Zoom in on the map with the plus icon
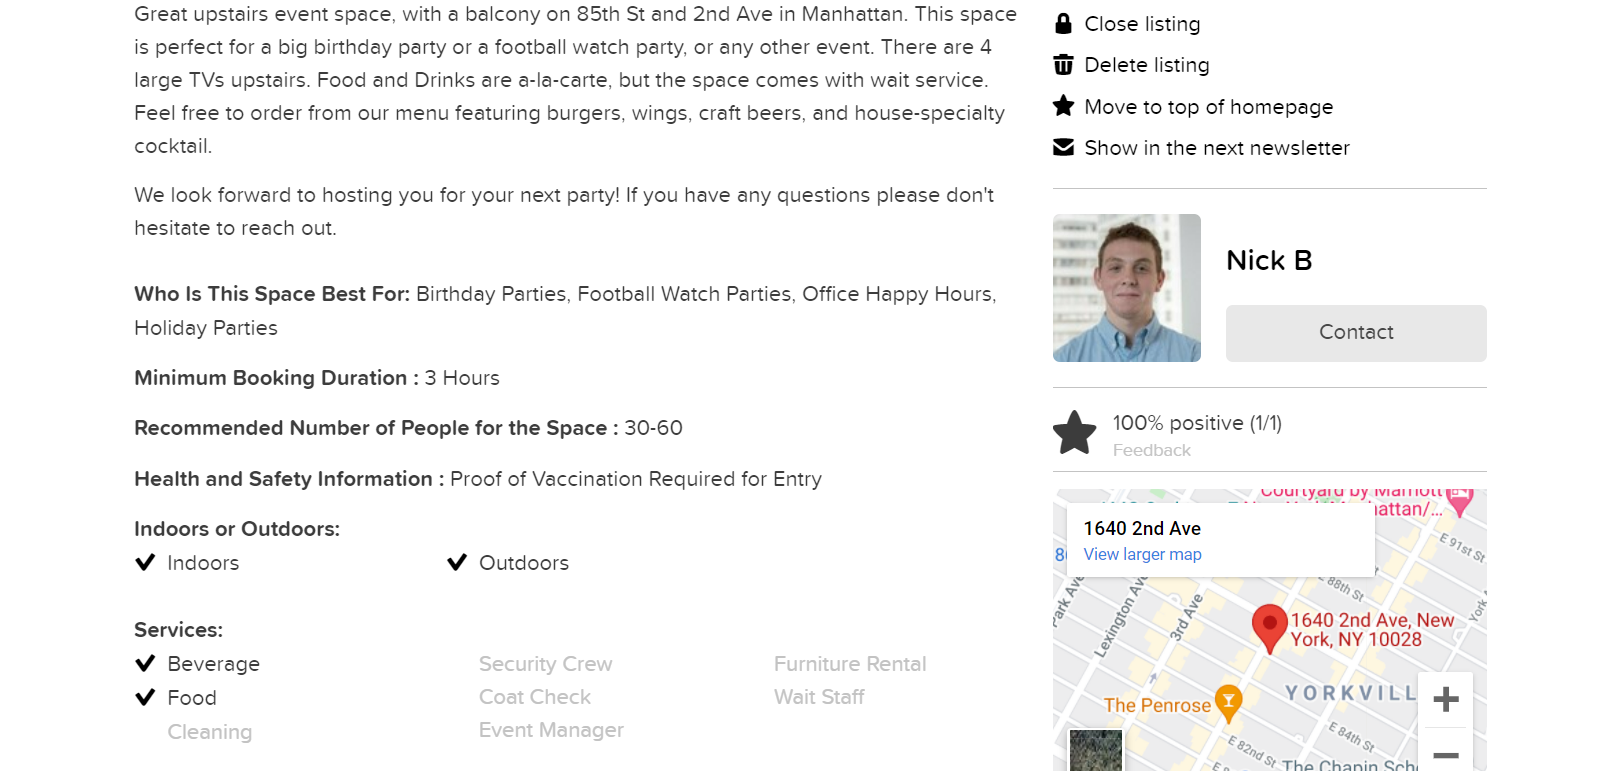 [1445, 699]
